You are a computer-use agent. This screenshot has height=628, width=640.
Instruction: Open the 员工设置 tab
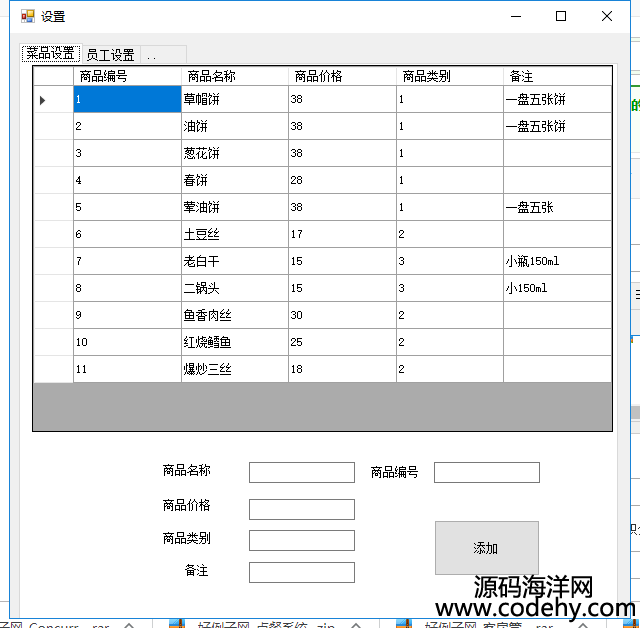pyautogui.click(x=111, y=55)
